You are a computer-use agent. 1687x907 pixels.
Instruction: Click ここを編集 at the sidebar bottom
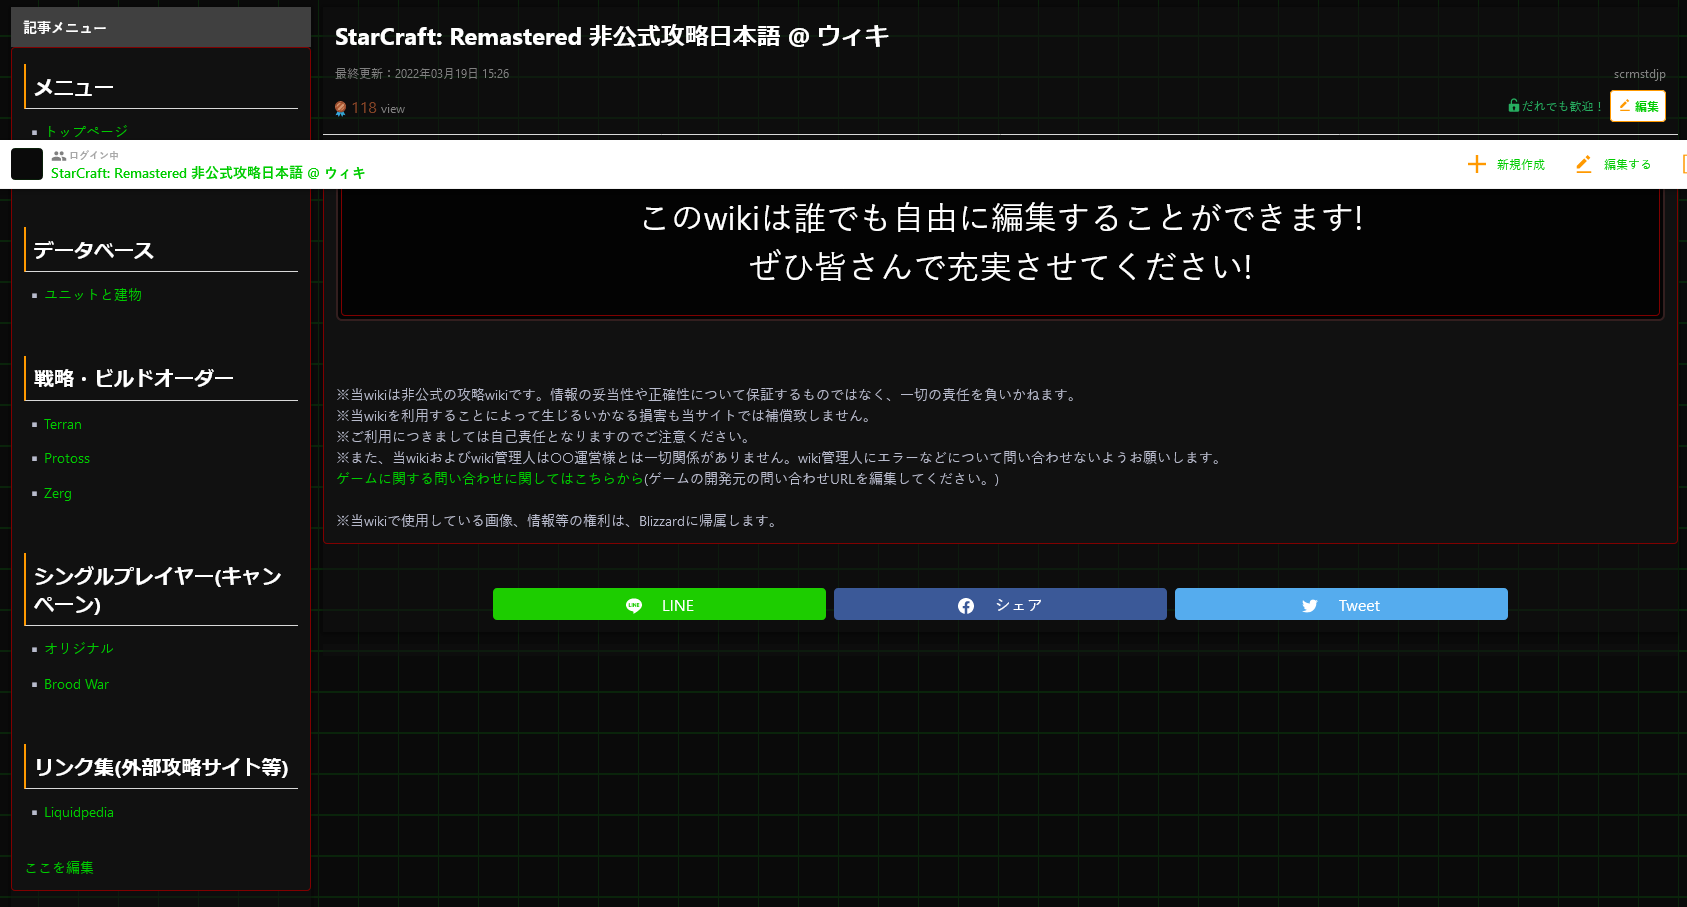click(60, 867)
